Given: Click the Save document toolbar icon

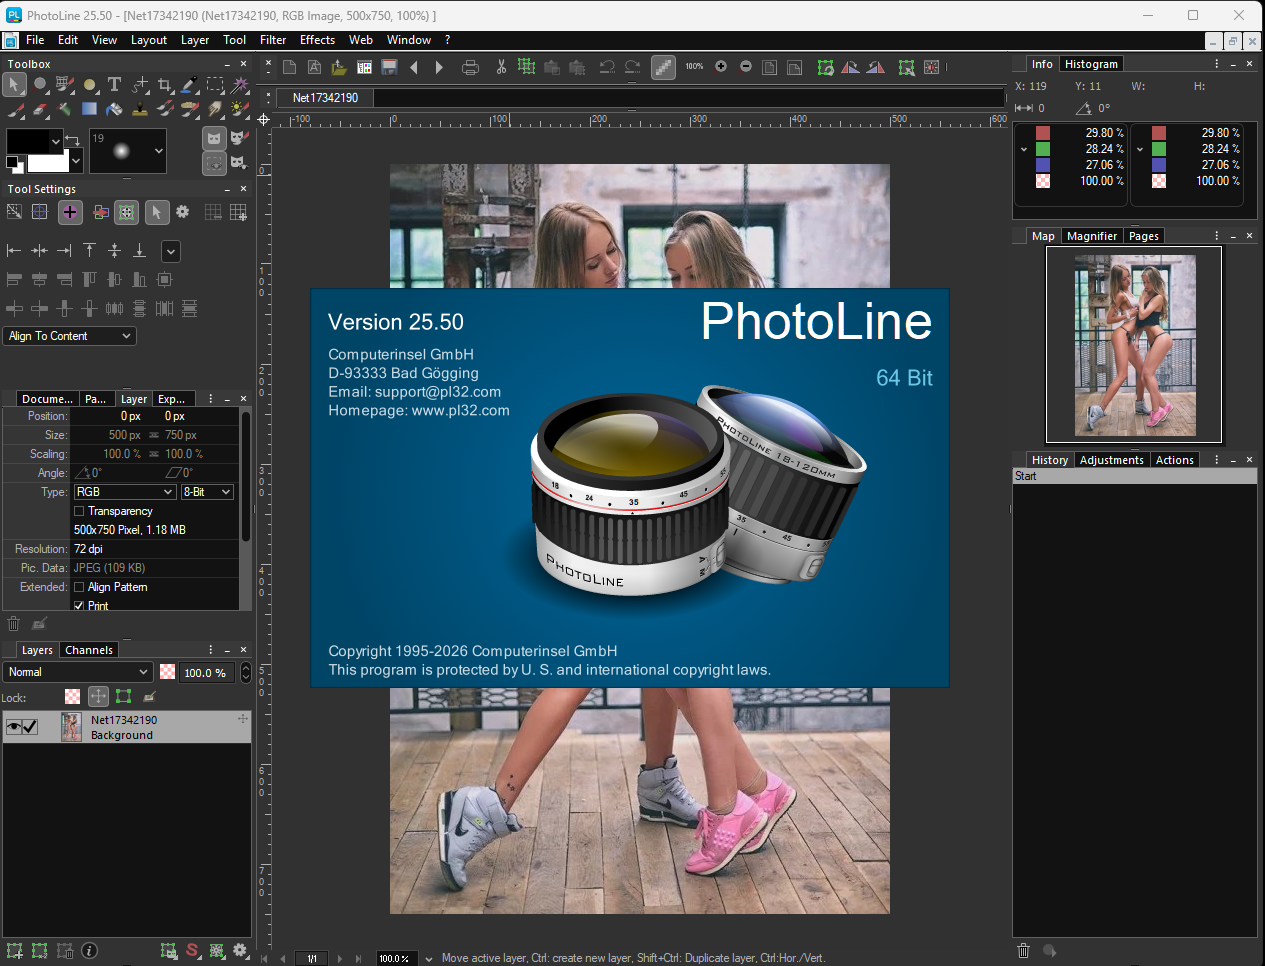Looking at the screenshot, I should coord(389,67).
